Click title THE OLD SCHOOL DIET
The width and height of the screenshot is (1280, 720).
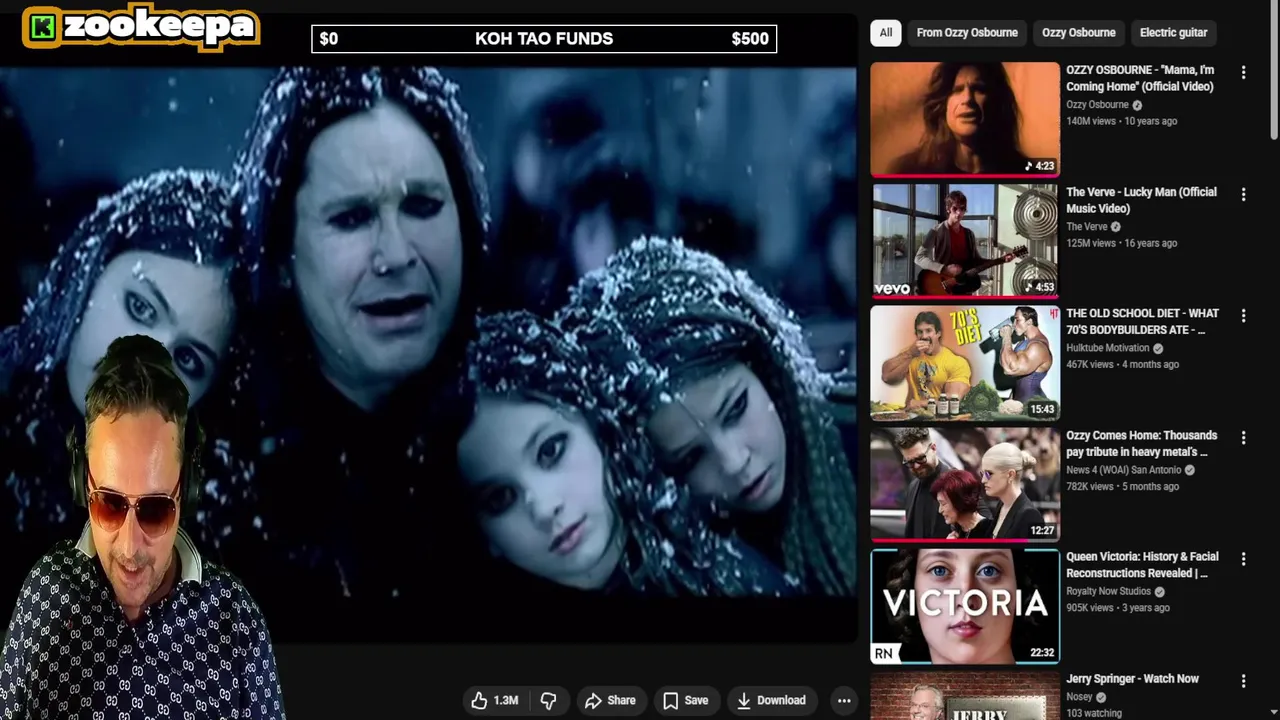click(1142, 321)
